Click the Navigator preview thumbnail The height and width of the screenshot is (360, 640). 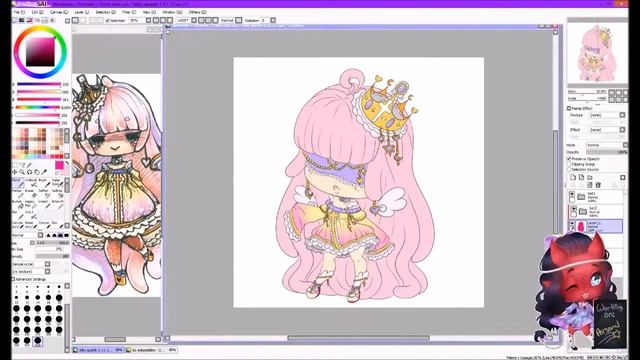click(597, 53)
